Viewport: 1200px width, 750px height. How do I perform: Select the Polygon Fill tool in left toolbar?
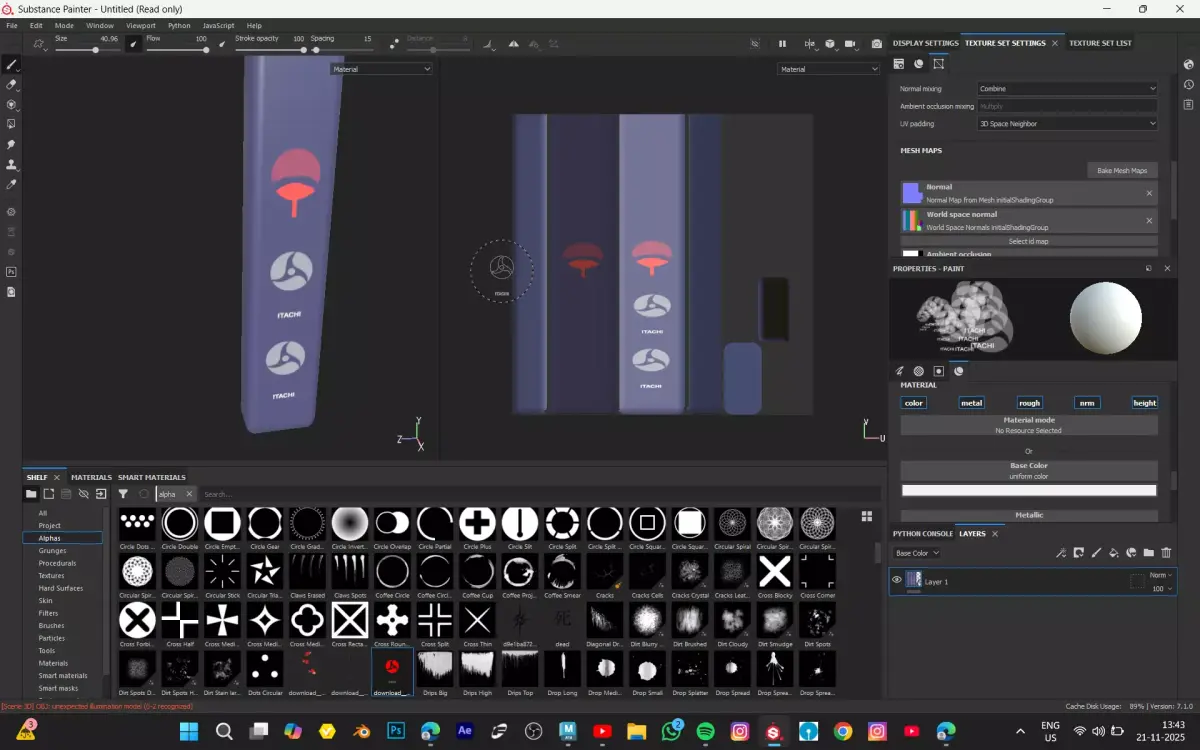point(12,124)
